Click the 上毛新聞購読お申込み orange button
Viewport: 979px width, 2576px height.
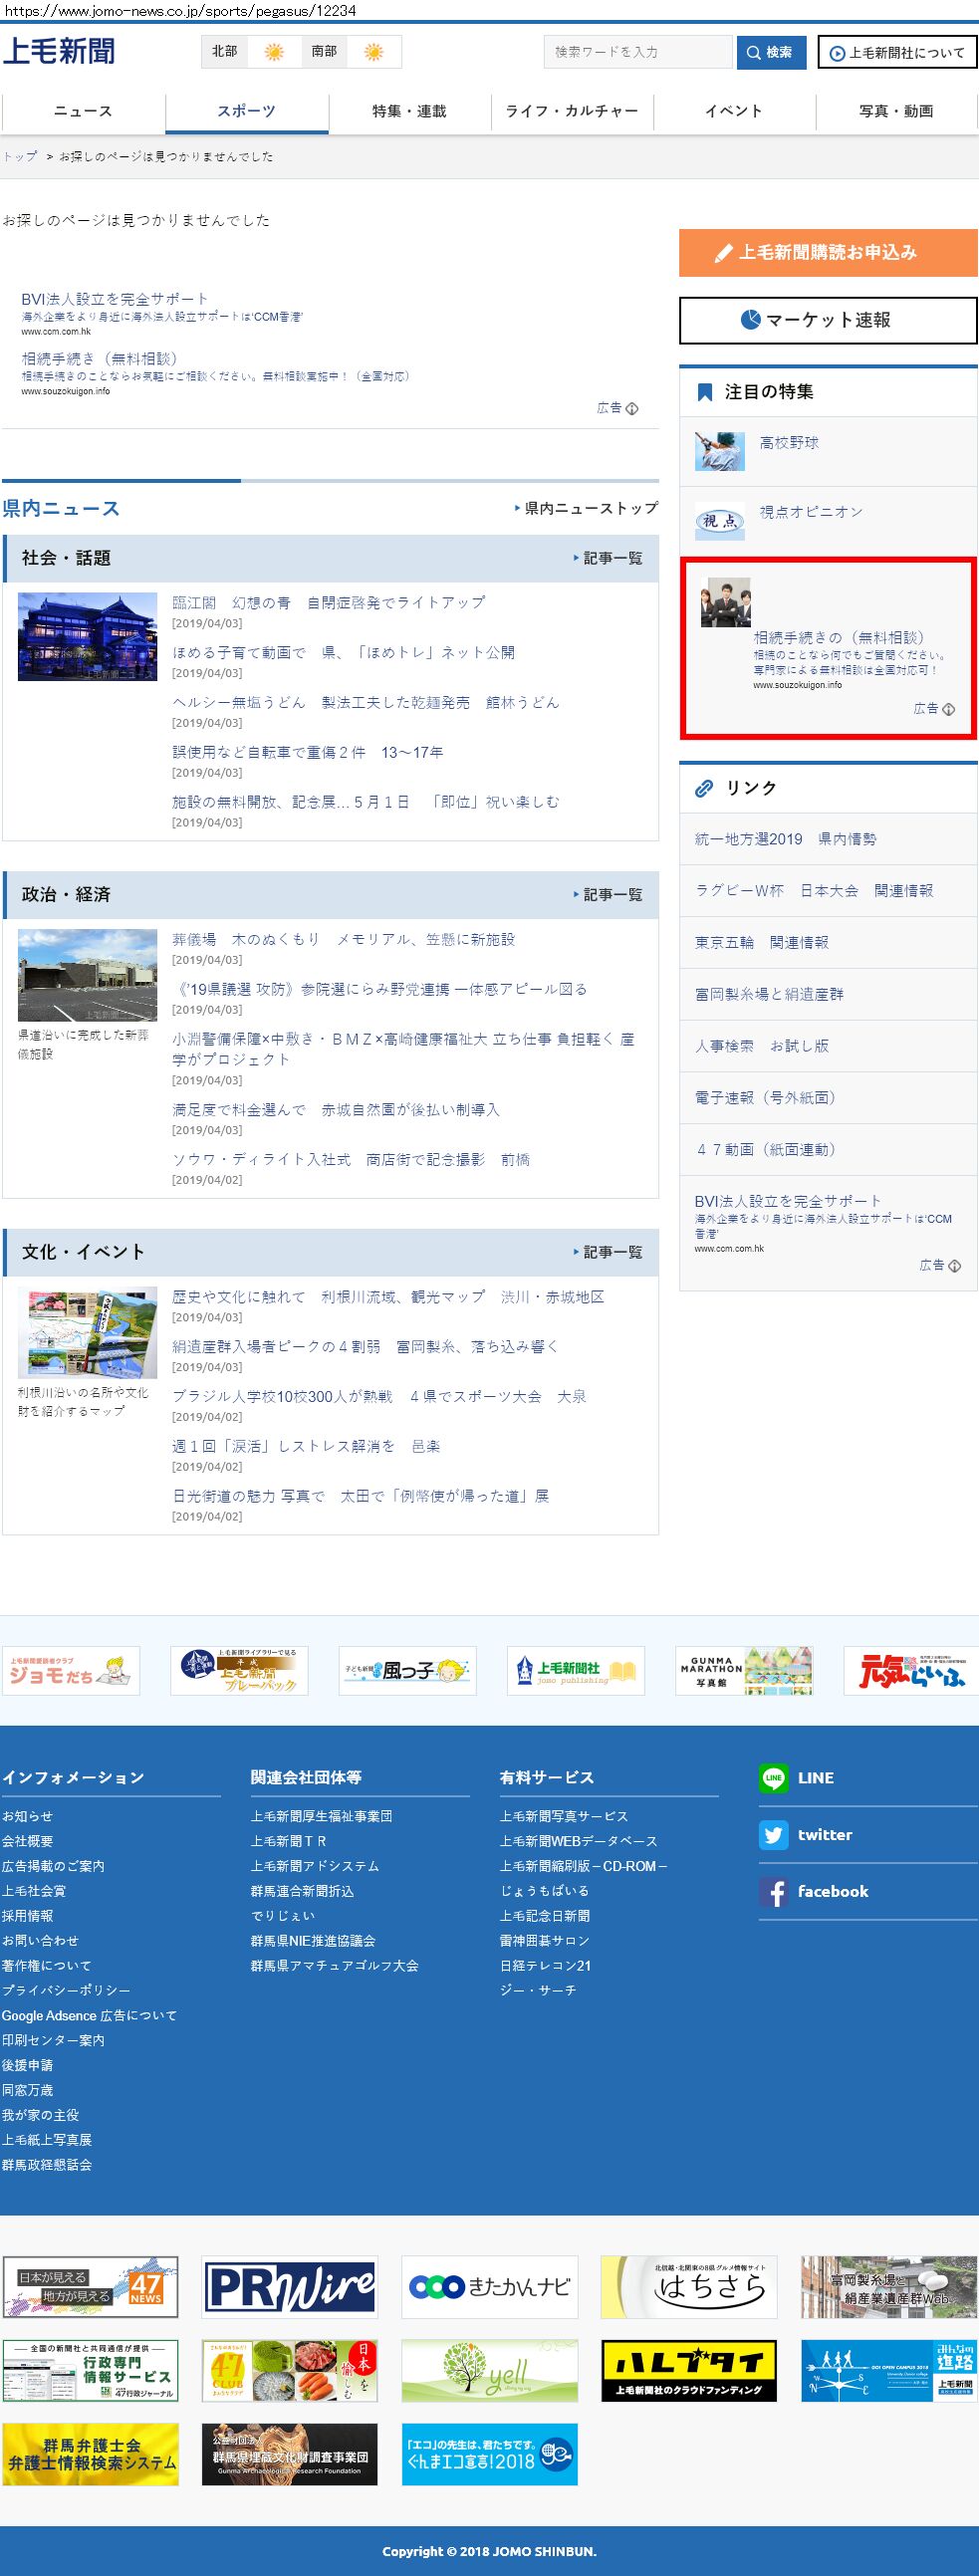827,252
